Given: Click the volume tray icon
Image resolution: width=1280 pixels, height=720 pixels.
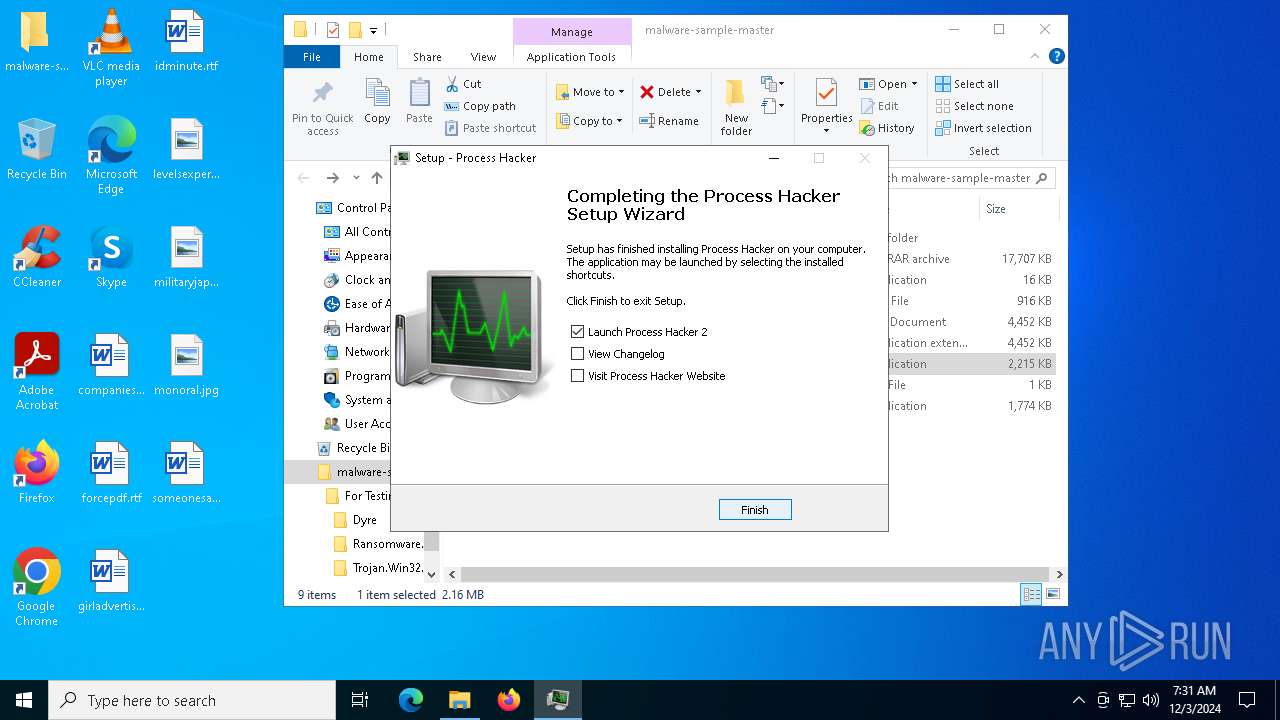Looking at the screenshot, I should click(1151, 700).
